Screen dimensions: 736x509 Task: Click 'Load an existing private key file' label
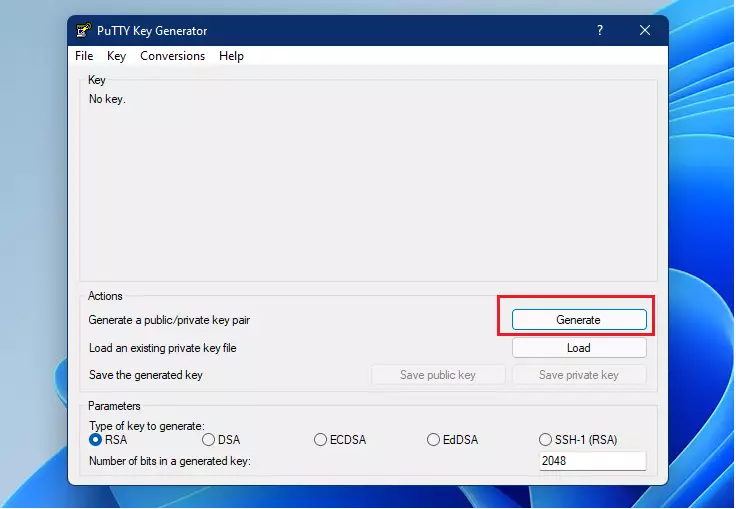[x=162, y=348]
